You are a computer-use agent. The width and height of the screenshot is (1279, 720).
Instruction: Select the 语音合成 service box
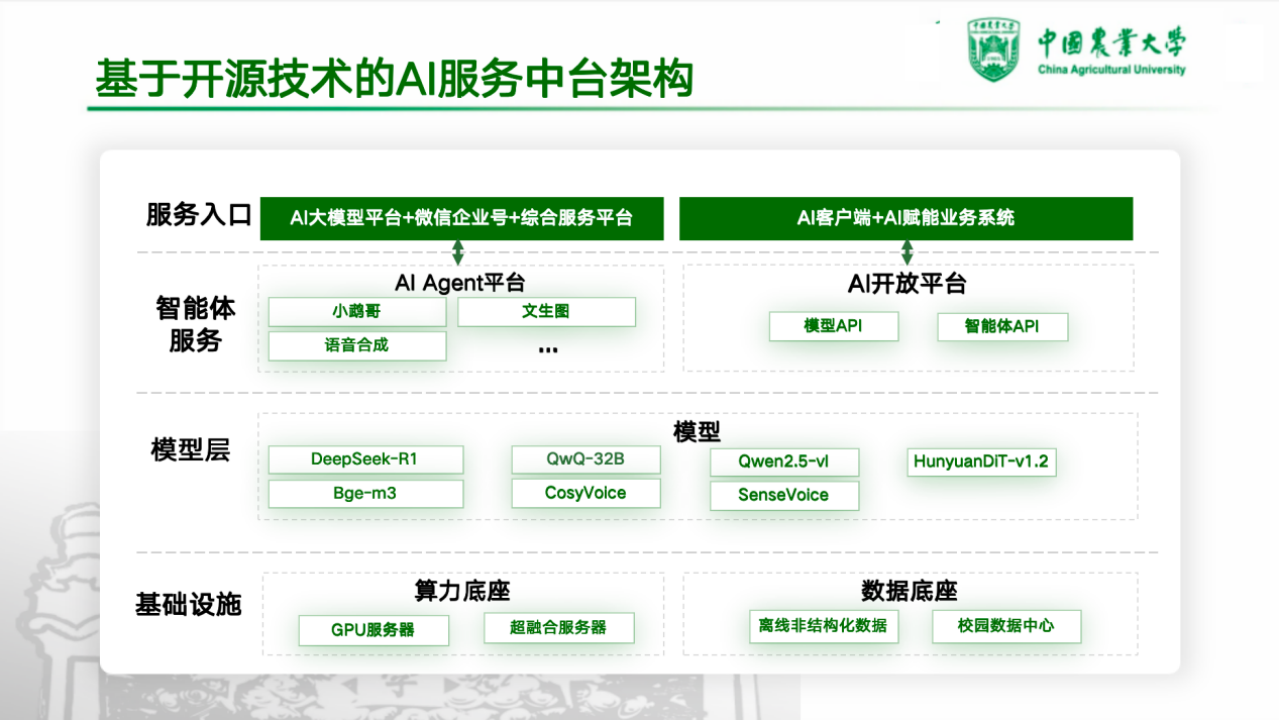pyautogui.click(x=356, y=346)
